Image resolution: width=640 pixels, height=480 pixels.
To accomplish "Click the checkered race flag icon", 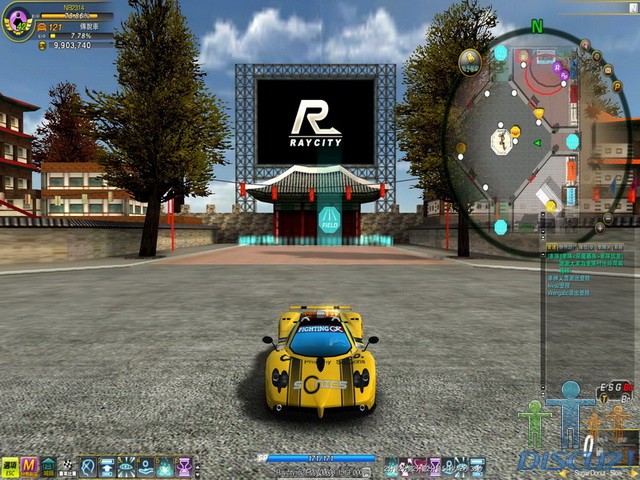I will click(x=67, y=467).
